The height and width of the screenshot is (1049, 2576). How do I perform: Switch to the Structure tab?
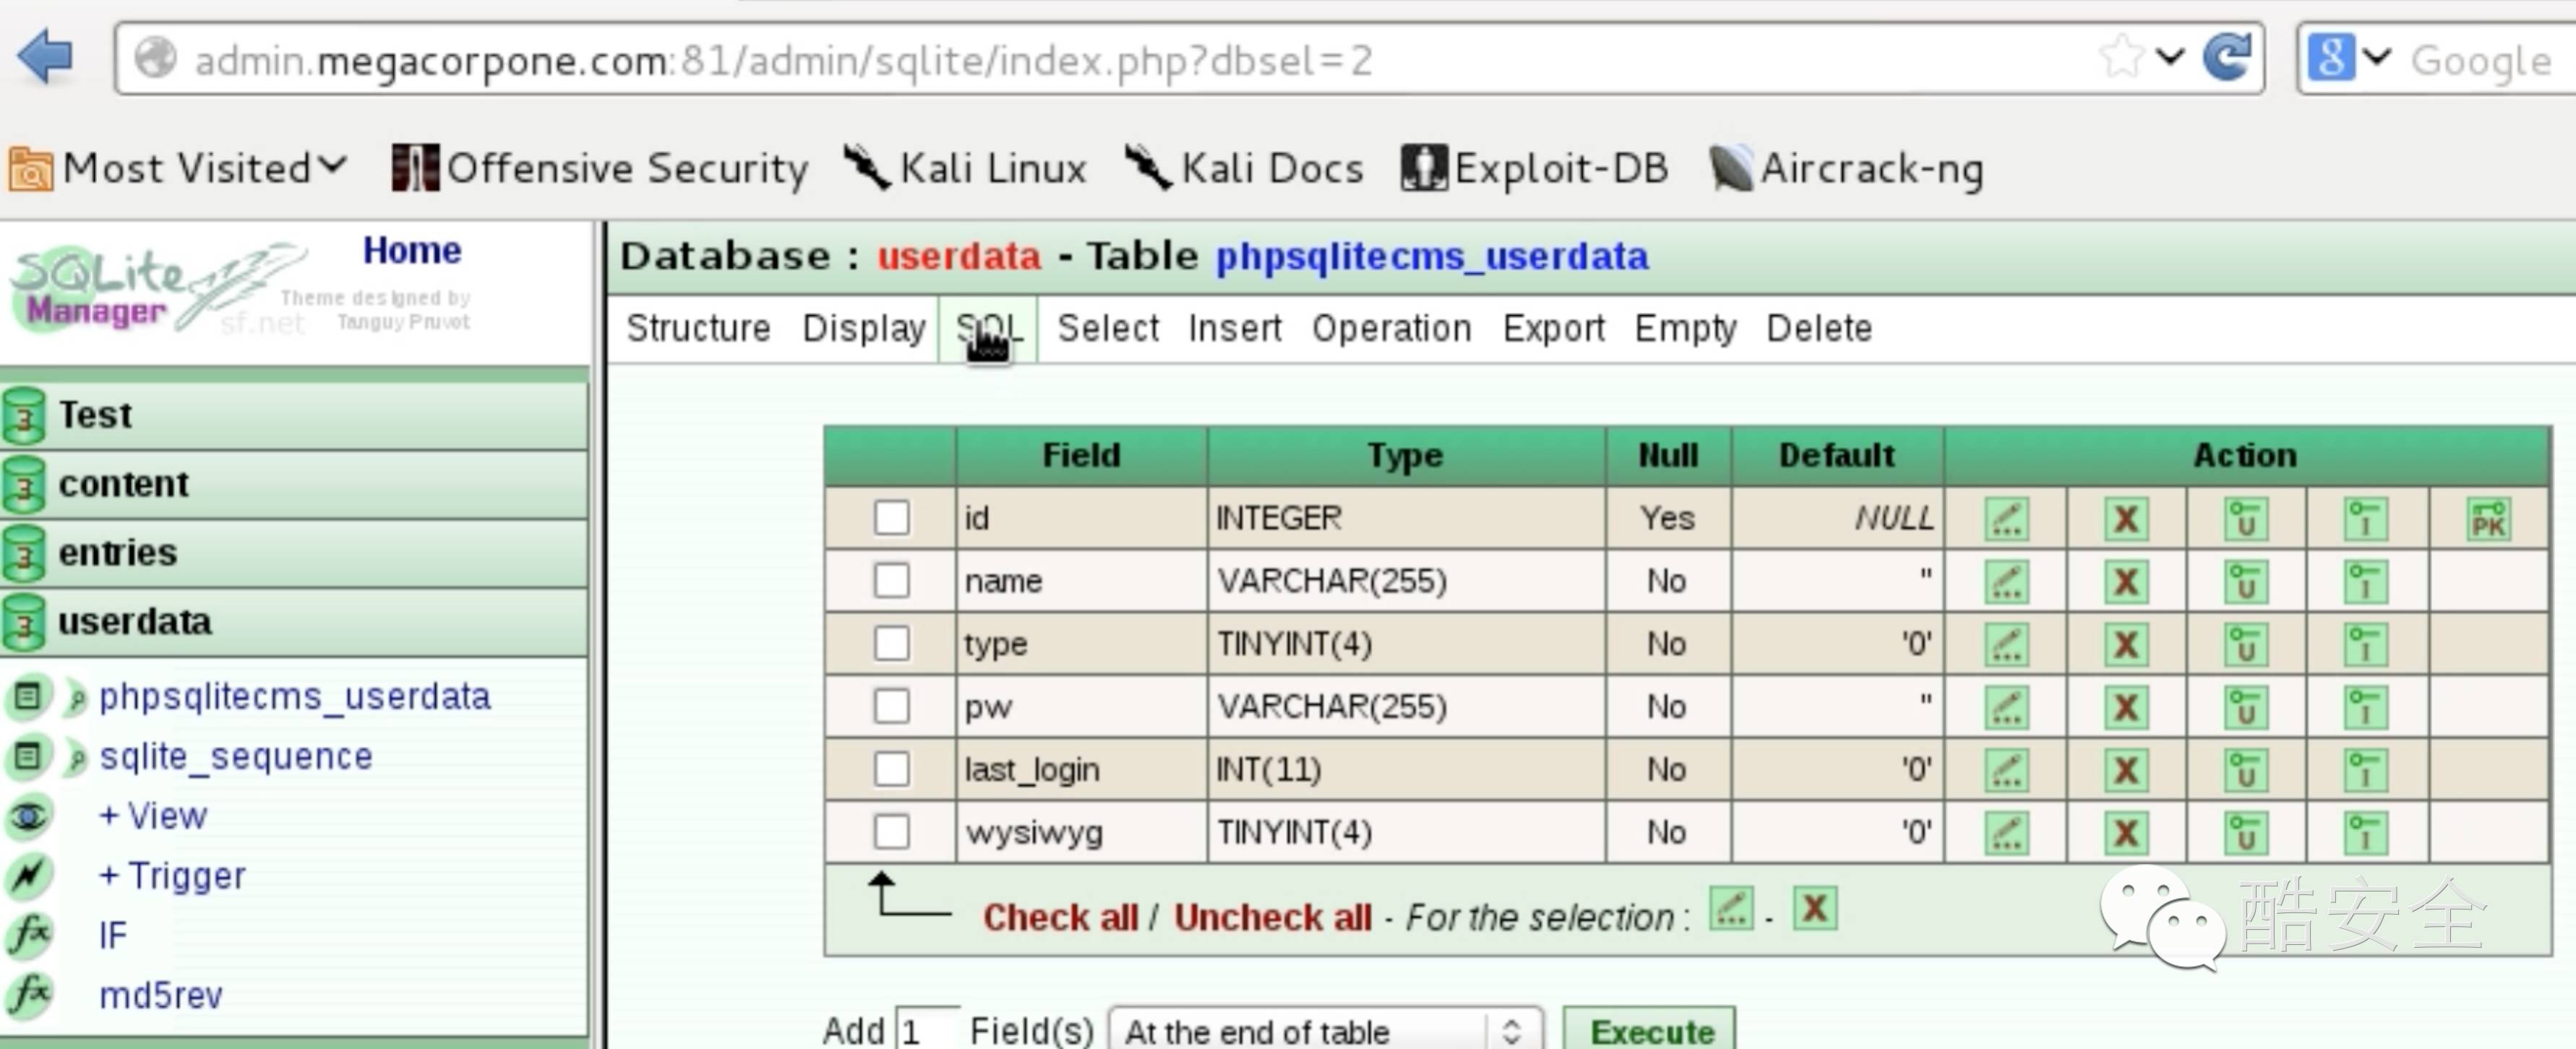[x=698, y=328]
